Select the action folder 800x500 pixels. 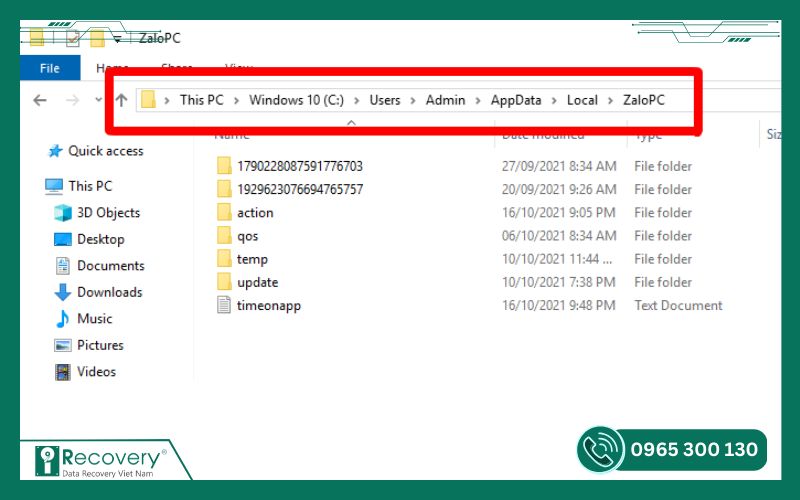255,213
